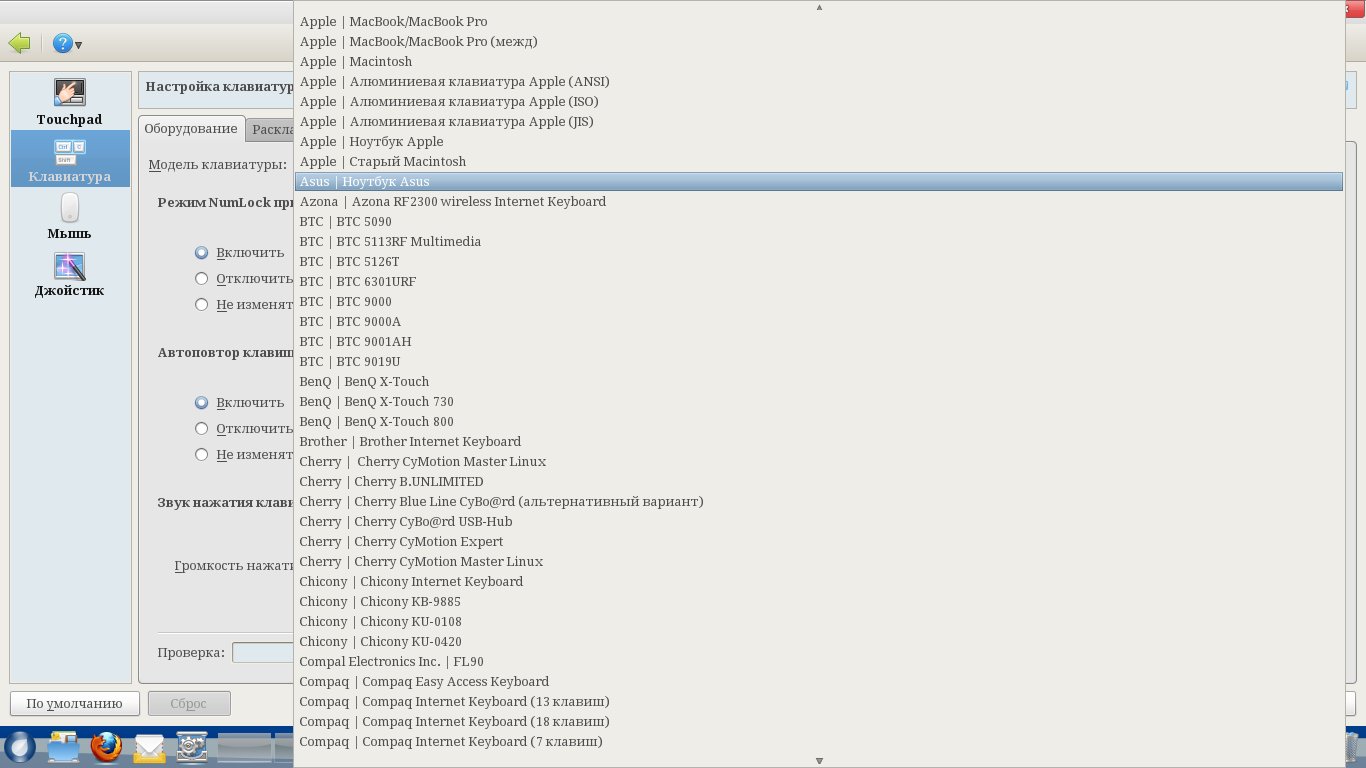The width and height of the screenshot is (1366, 768).
Task: Choose 'BenQ | BenQ X-Touch 800'
Action: [x=819, y=422]
